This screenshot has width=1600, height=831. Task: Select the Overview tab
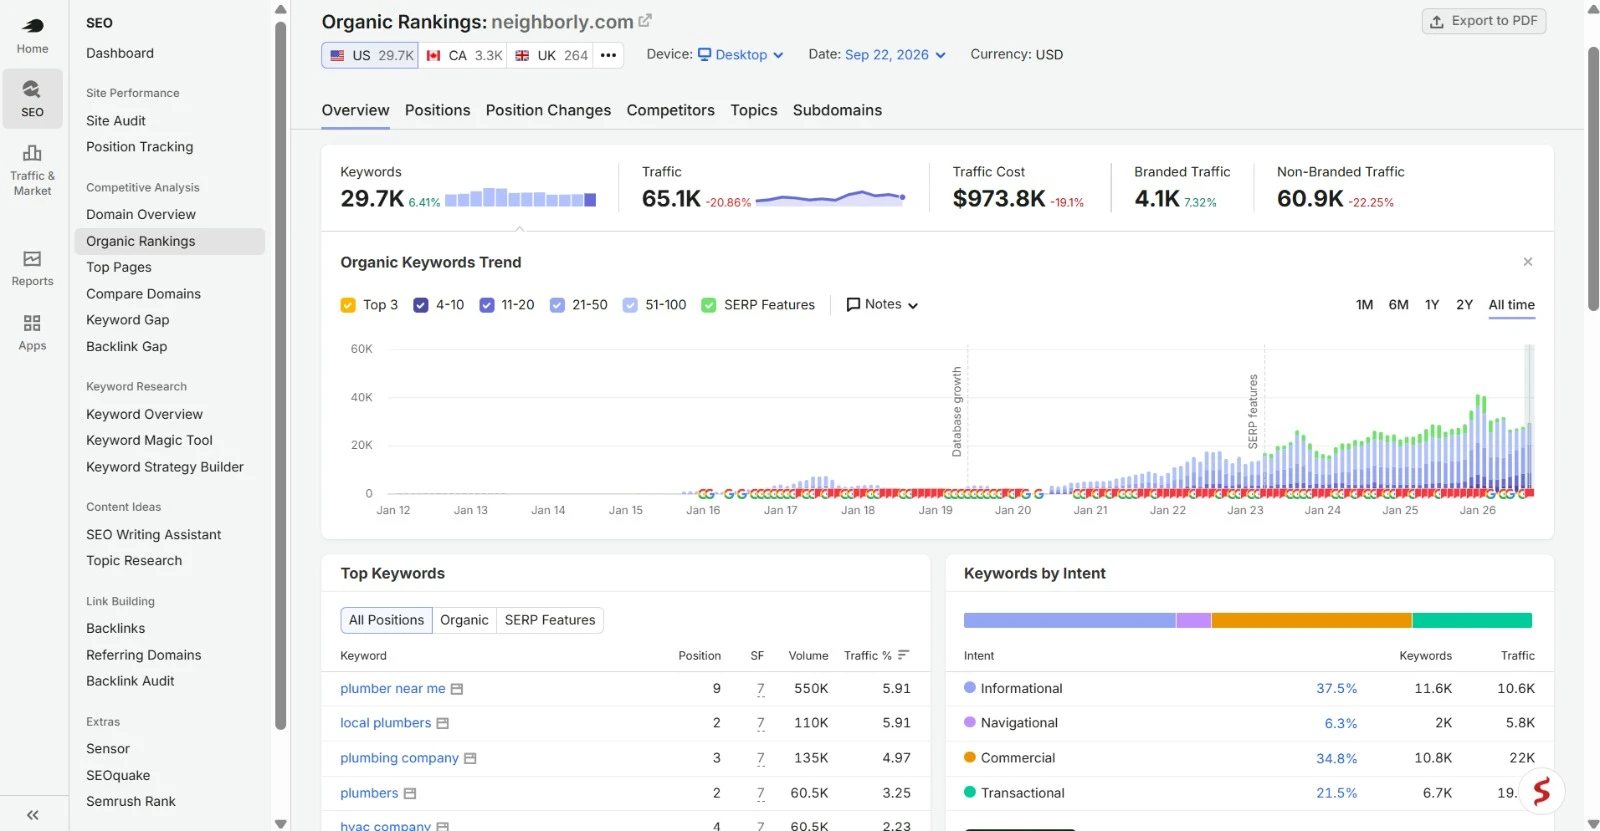(355, 110)
